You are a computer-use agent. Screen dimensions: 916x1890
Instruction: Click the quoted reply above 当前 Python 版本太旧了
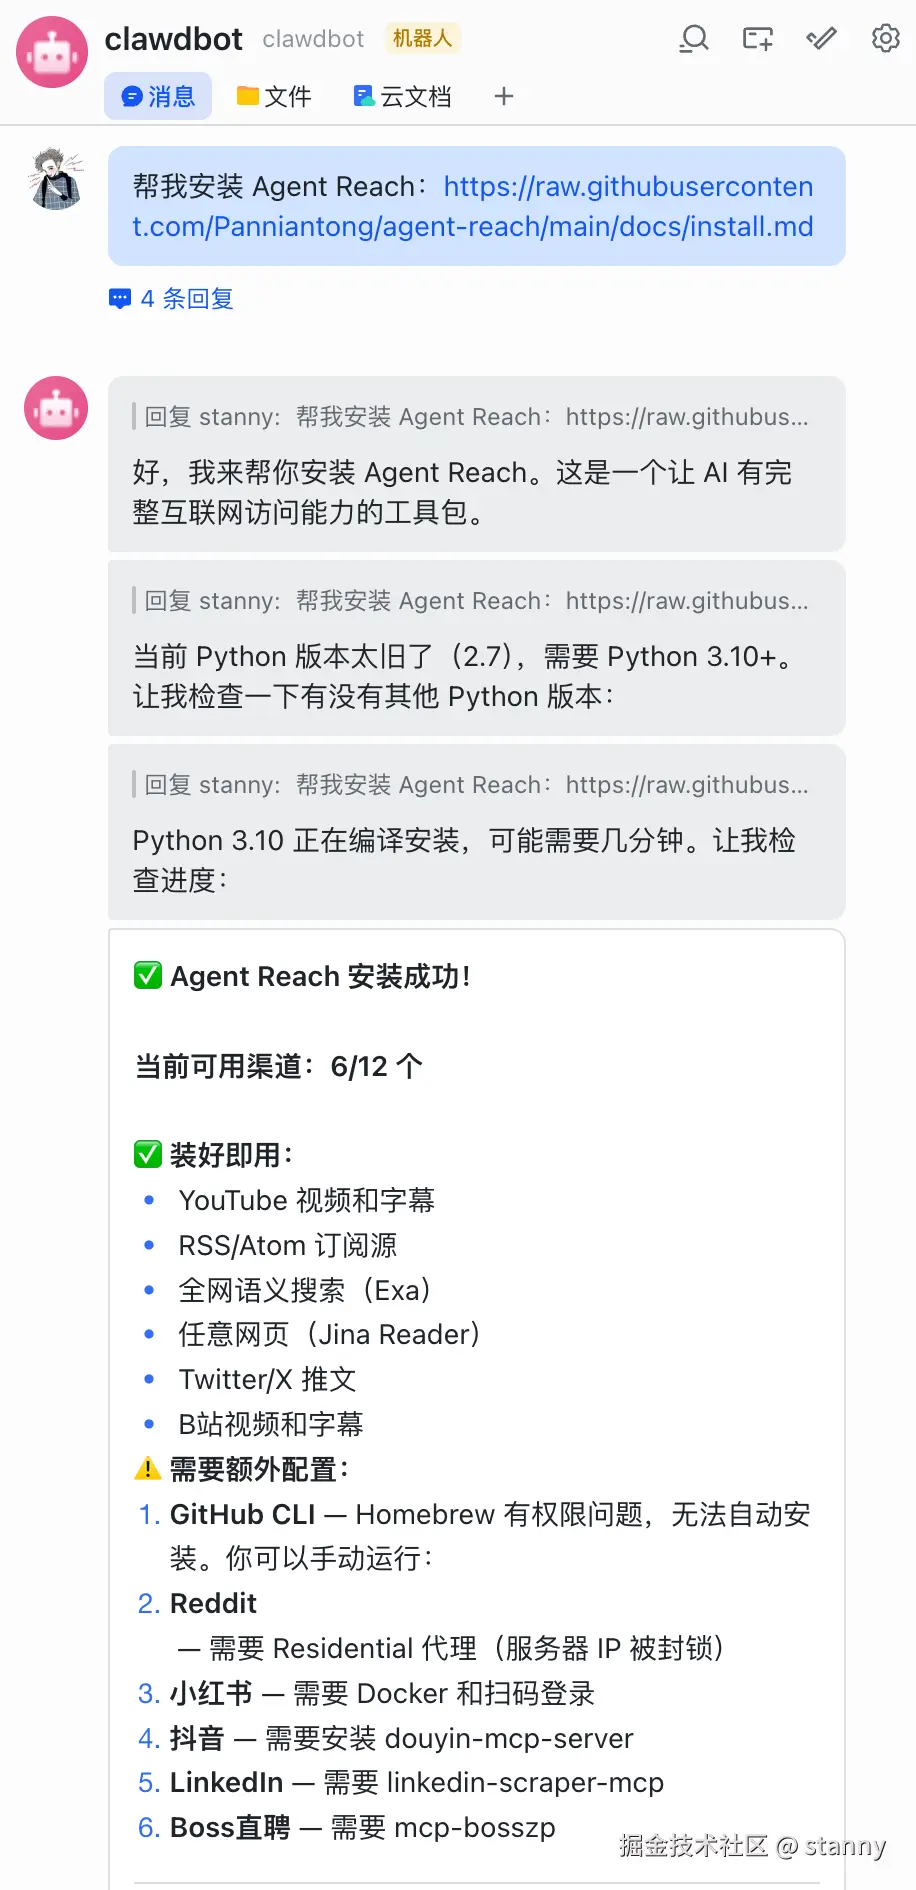coord(476,601)
